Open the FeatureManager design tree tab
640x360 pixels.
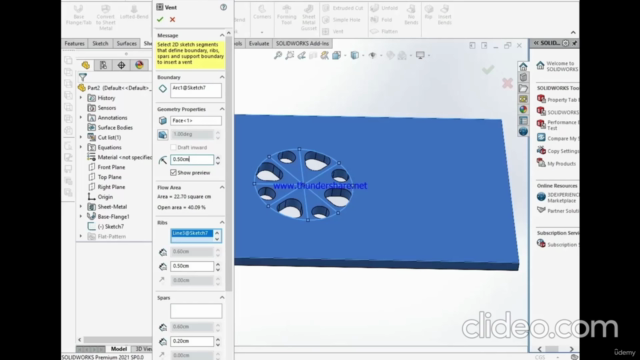coord(86,65)
